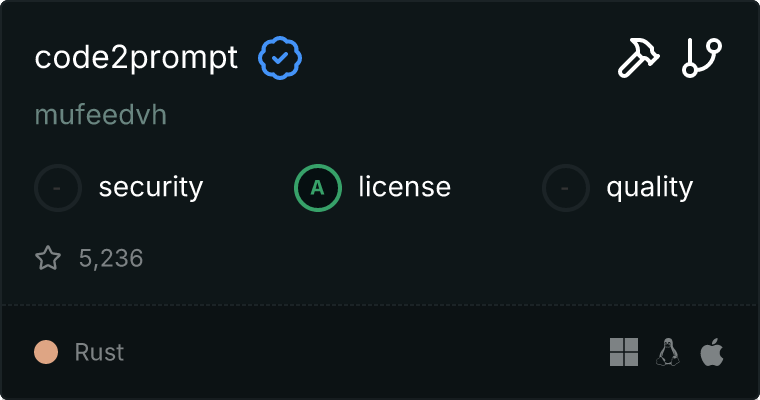Click the dashed divider line above the footer
The image size is (760, 400).
[380, 305]
